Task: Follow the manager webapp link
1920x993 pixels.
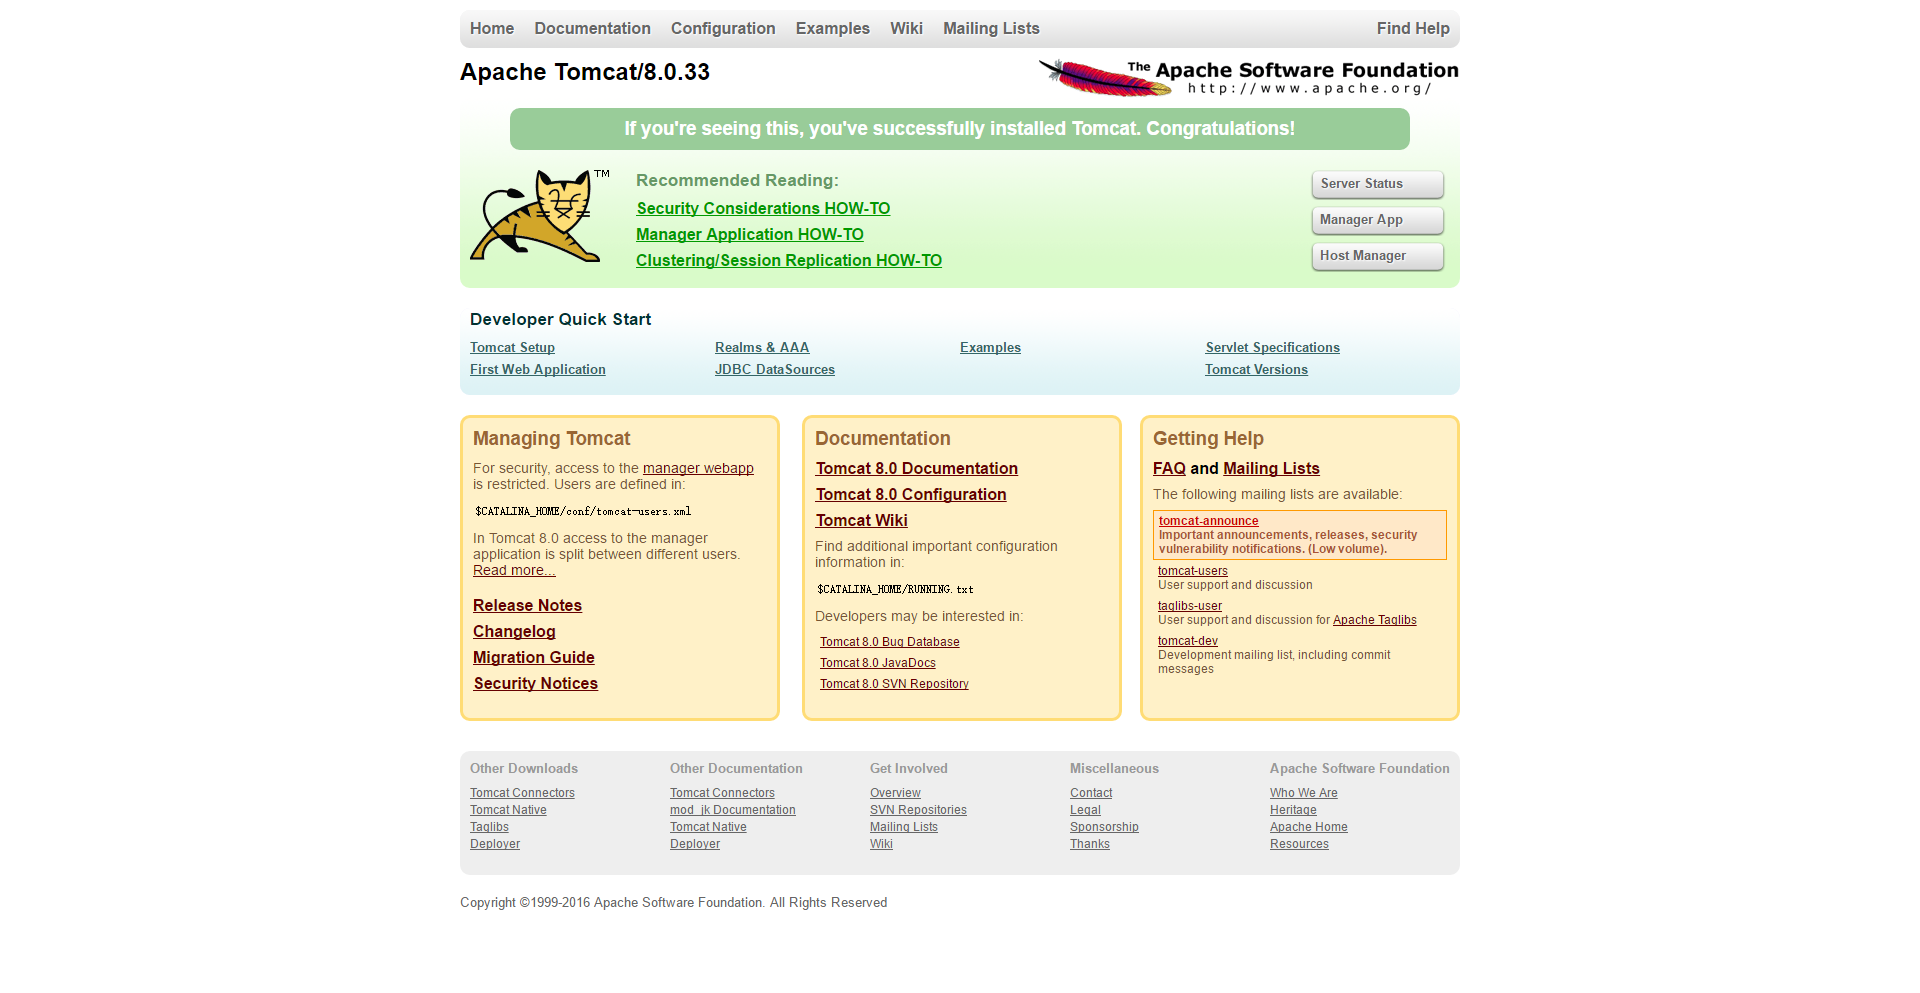Action: 698,468
